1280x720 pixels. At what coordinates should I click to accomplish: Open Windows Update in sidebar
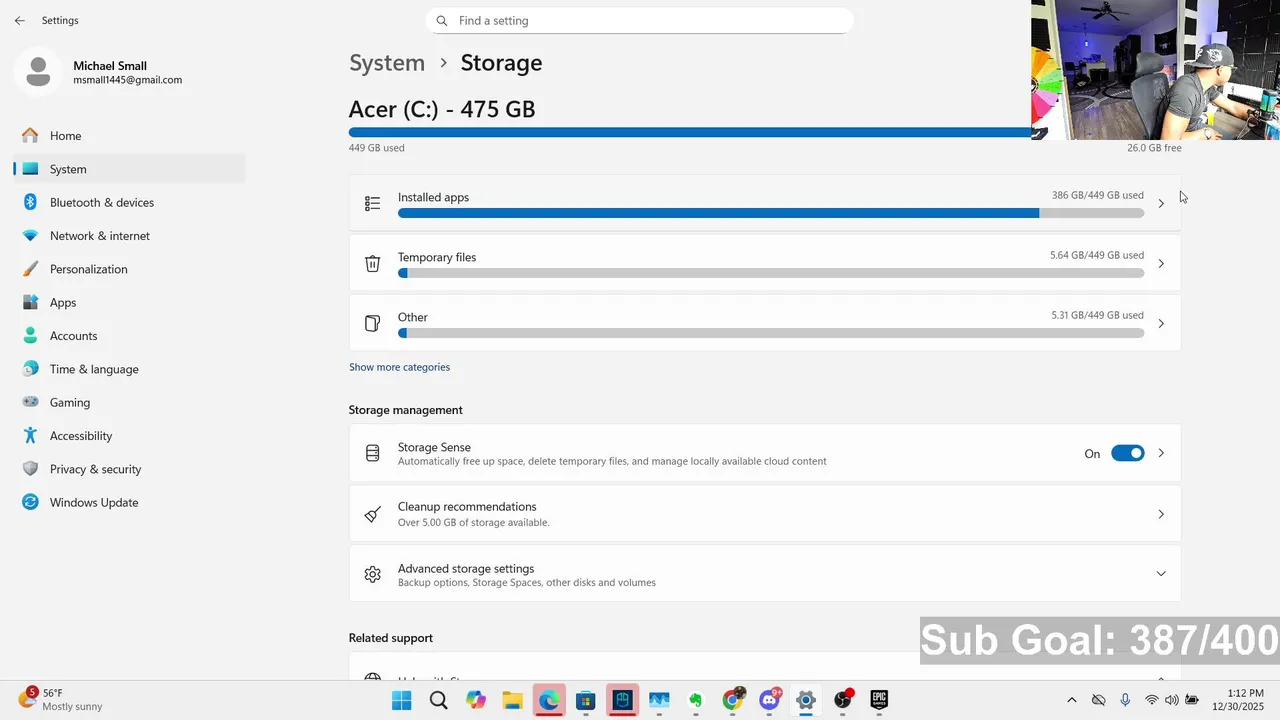[x=94, y=502]
